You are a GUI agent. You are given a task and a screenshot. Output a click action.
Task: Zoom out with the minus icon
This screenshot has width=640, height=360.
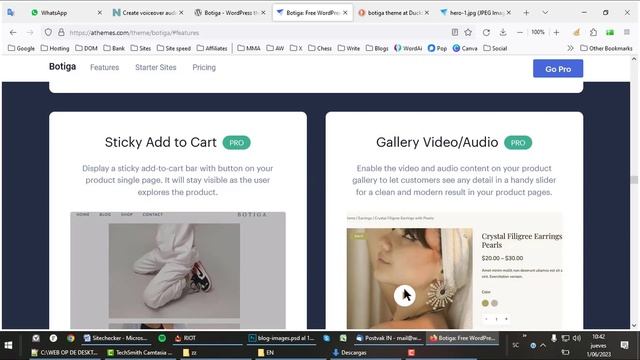pos(520,32)
